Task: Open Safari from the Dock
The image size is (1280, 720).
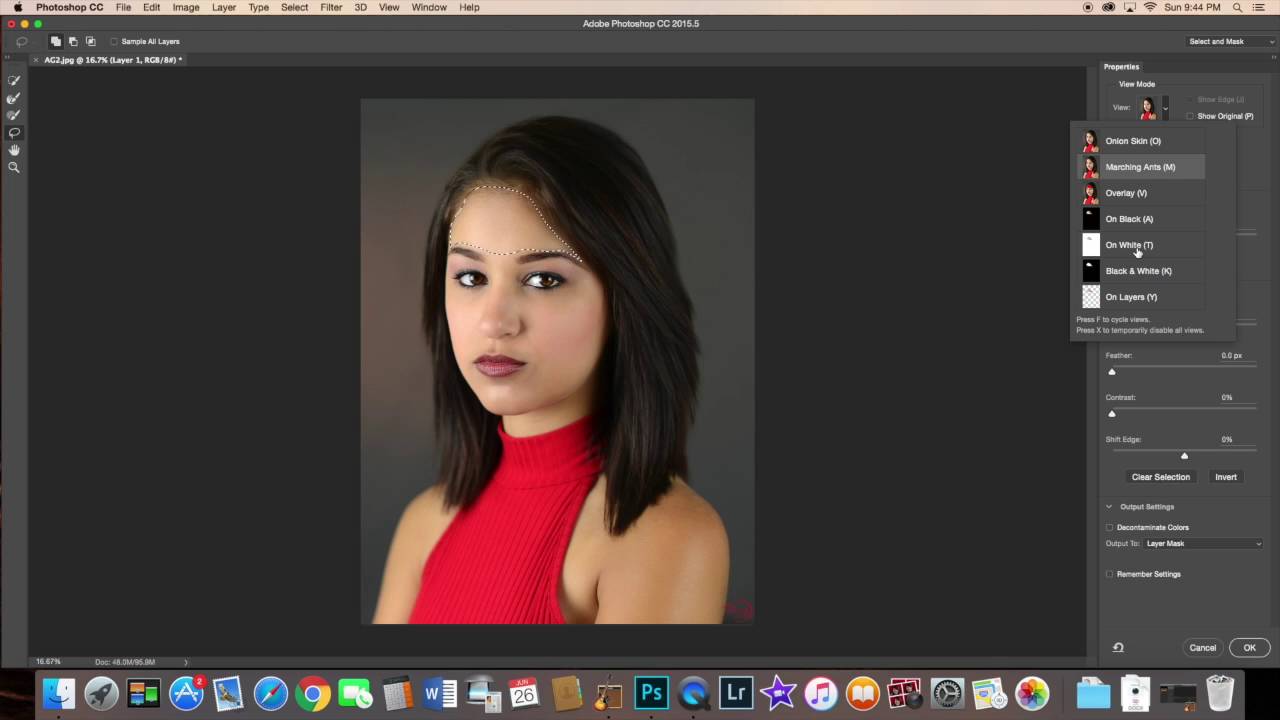Action: [271, 693]
